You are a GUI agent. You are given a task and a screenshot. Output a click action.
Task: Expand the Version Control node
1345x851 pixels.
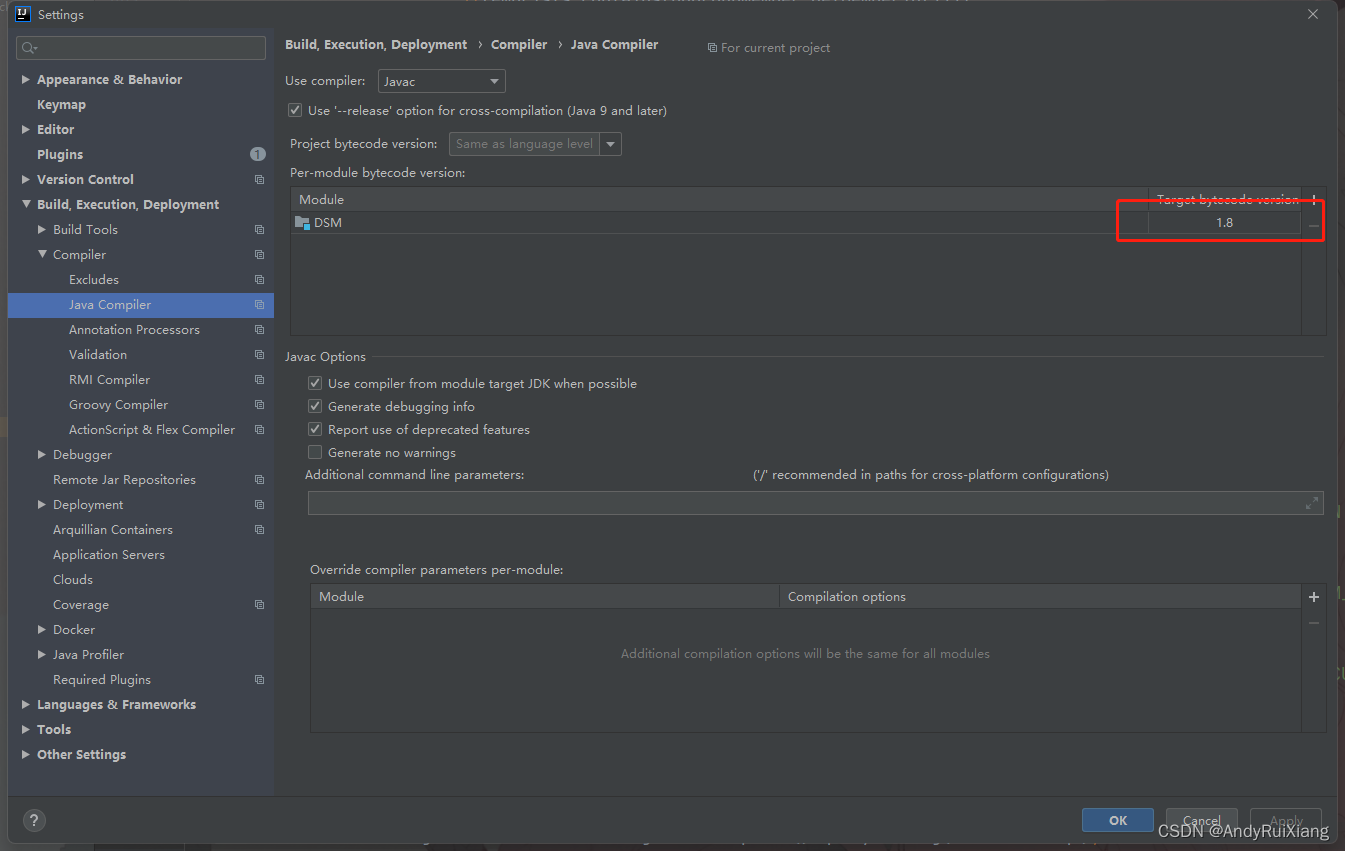click(26, 179)
